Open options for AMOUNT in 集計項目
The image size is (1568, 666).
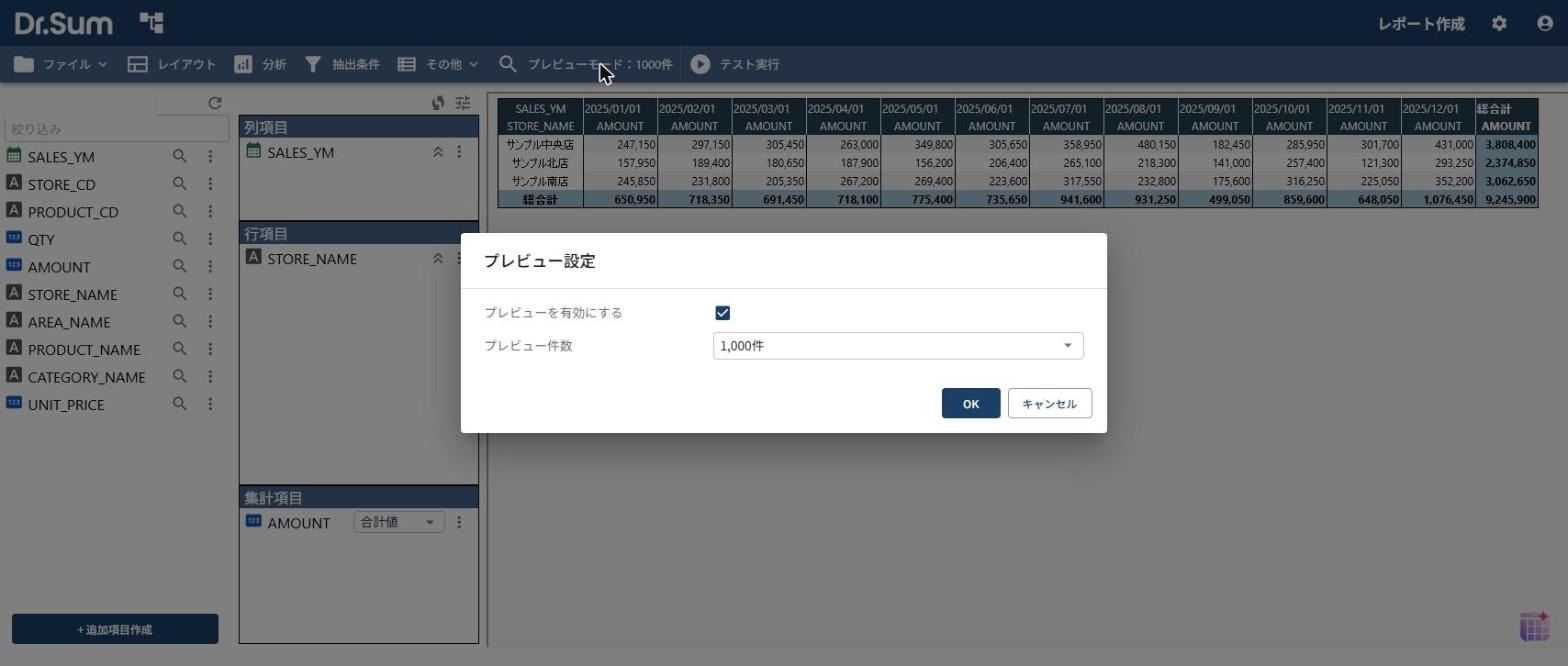click(x=459, y=522)
